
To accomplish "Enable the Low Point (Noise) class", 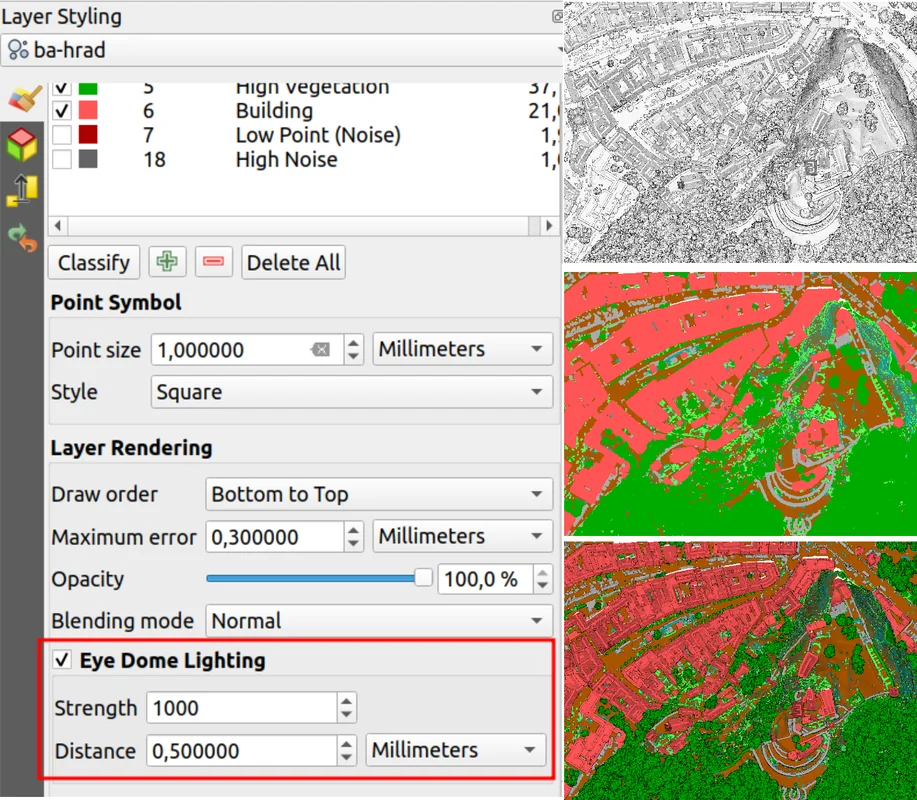I will 62,135.
